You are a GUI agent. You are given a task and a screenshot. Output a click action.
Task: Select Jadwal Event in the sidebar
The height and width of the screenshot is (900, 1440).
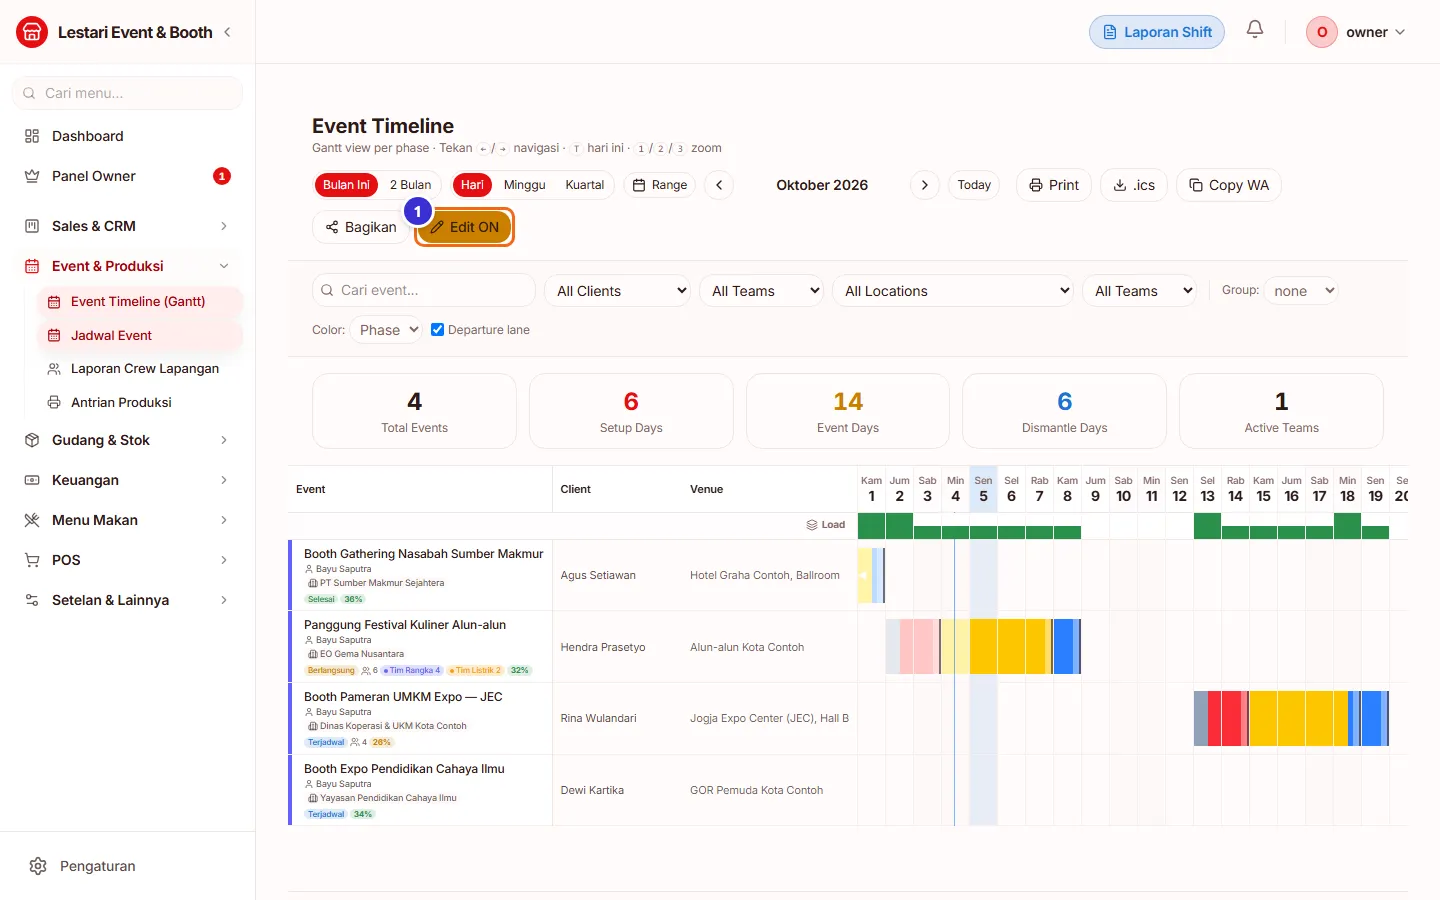coord(139,335)
